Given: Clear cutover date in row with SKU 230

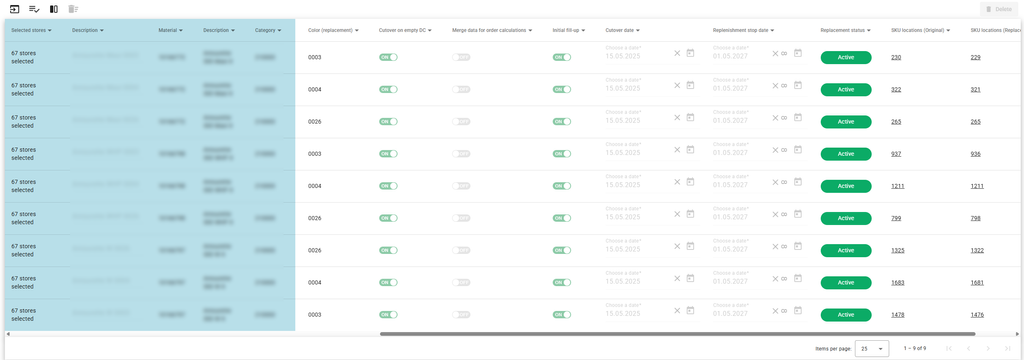Looking at the screenshot, I should (677, 54).
